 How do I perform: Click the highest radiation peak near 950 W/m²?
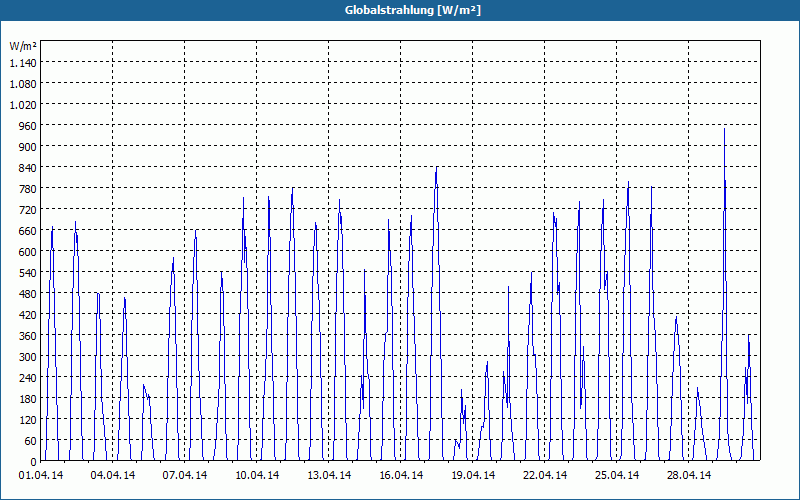pos(724,129)
